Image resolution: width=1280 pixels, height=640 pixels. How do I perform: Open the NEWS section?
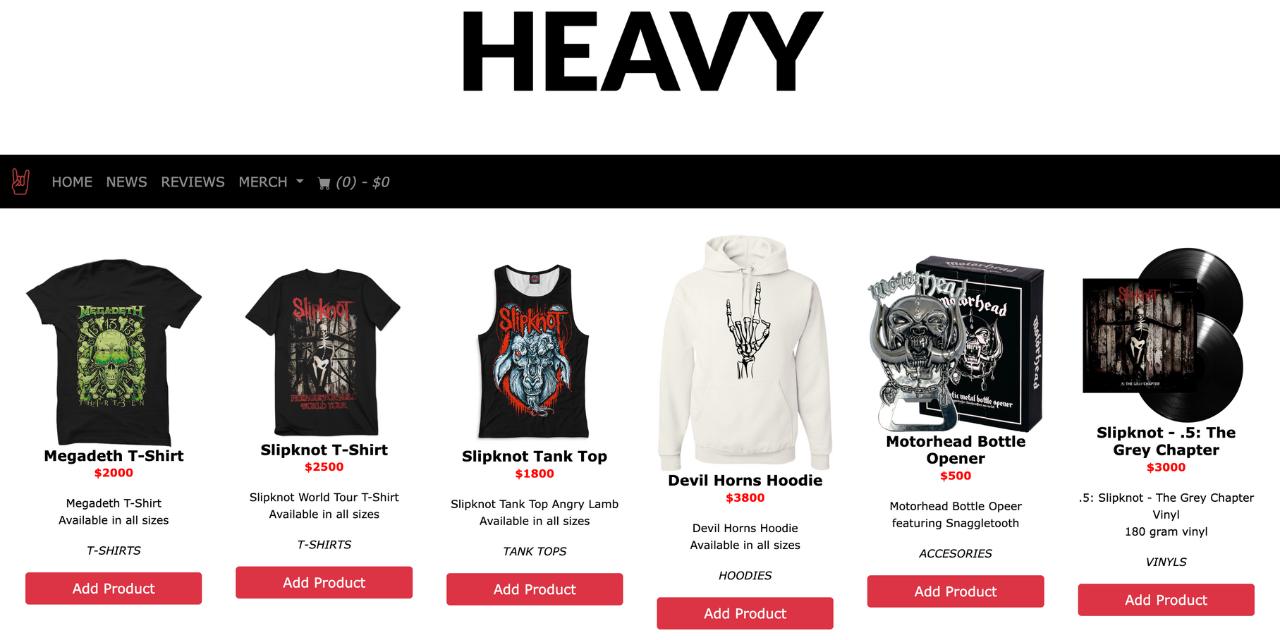126,182
